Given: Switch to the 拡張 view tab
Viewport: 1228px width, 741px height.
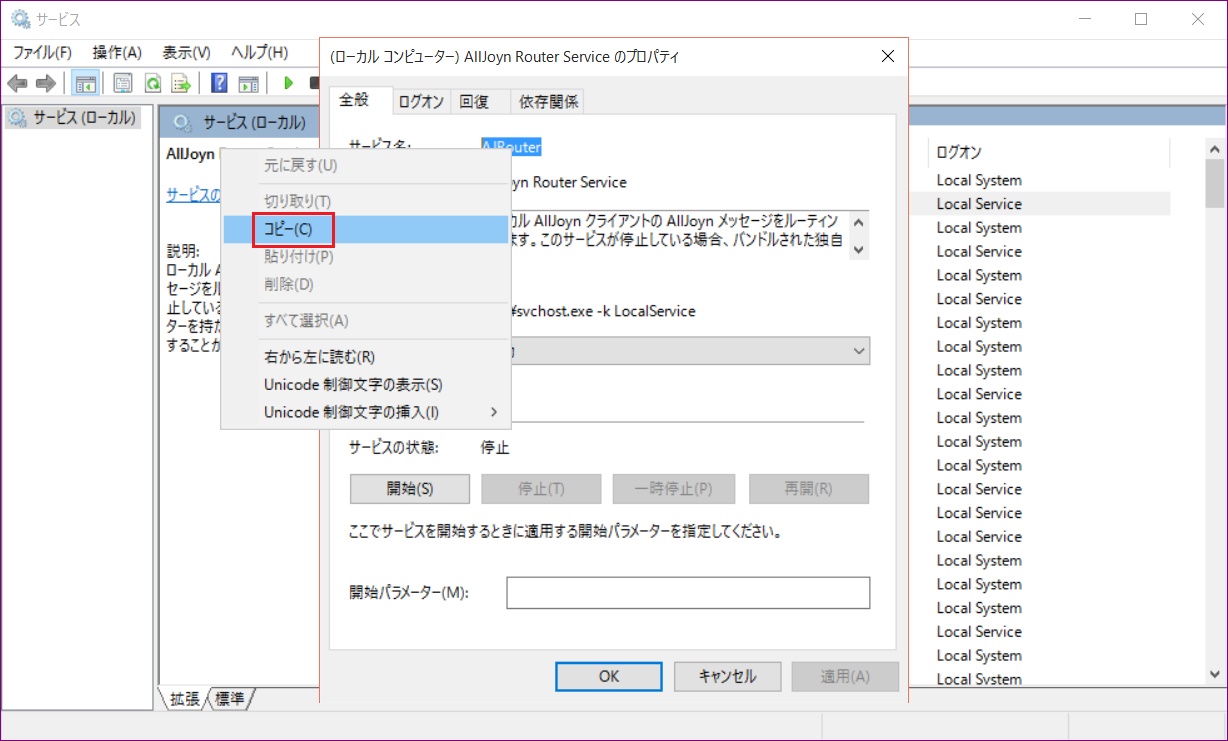Looking at the screenshot, I should pyautogui.click(x=184, y=699).
